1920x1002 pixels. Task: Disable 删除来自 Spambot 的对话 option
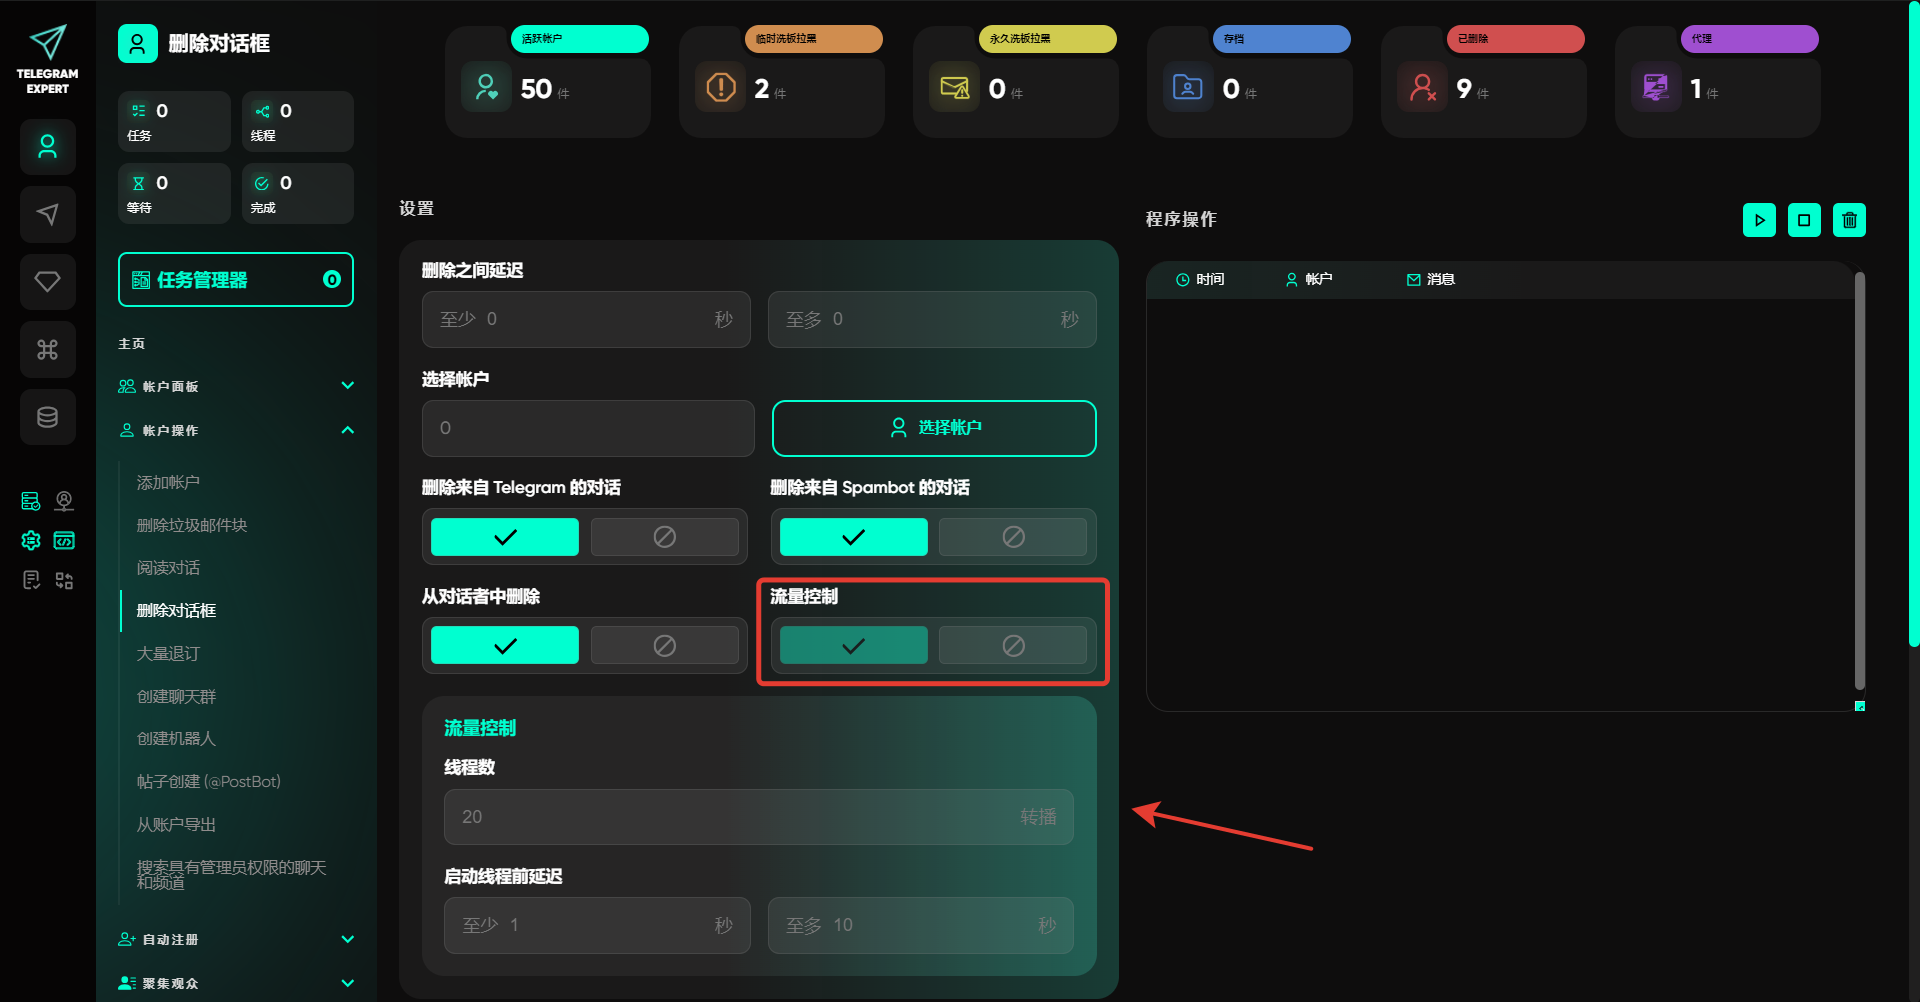pyautogui.click(x=1012, y=537)
